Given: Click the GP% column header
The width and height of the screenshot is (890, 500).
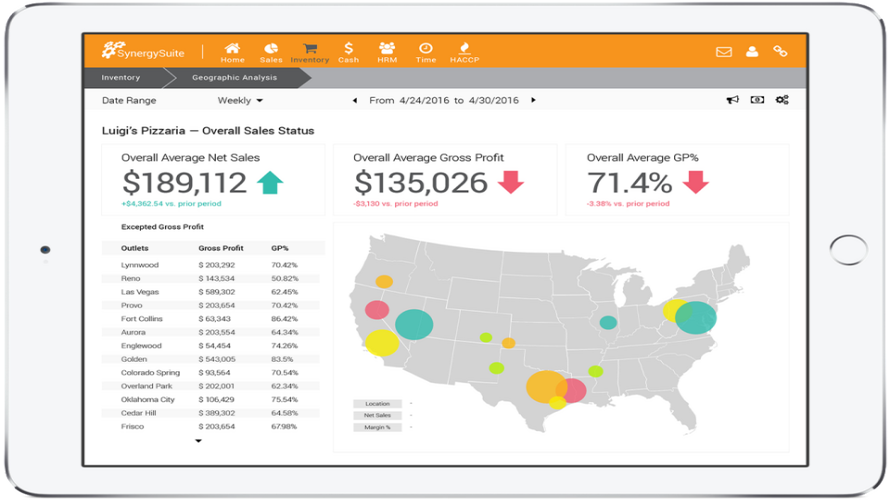Looking at the screenshot, I should pyautogui.click(x=280, y=248).
